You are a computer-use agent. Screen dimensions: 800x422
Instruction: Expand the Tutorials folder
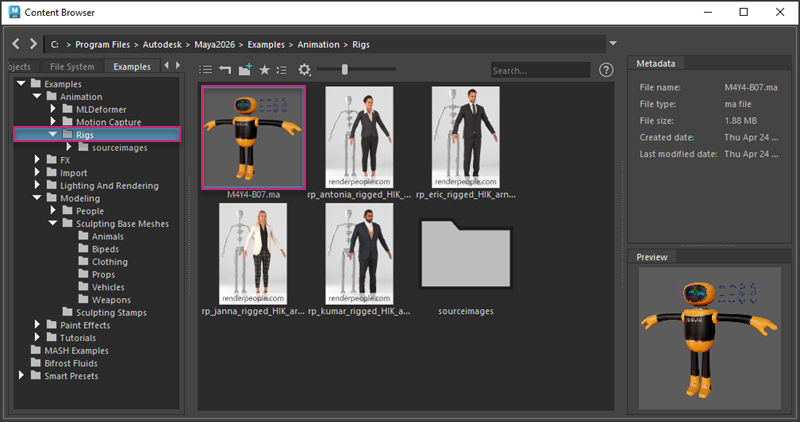pyautogui.click(x=37, y=337)
